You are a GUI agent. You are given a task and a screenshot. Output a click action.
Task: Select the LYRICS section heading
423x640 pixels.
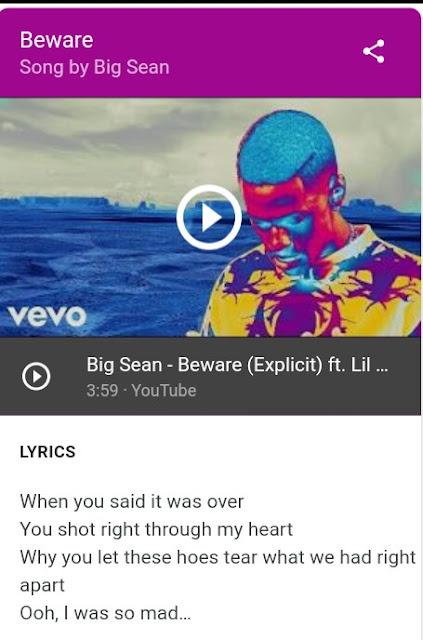point(47,452)
